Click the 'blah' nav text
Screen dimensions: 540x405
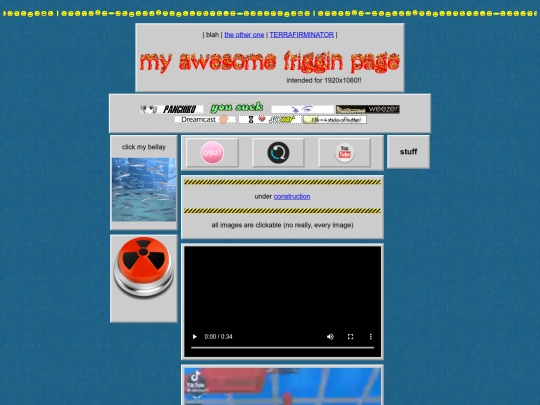(212, 35)
